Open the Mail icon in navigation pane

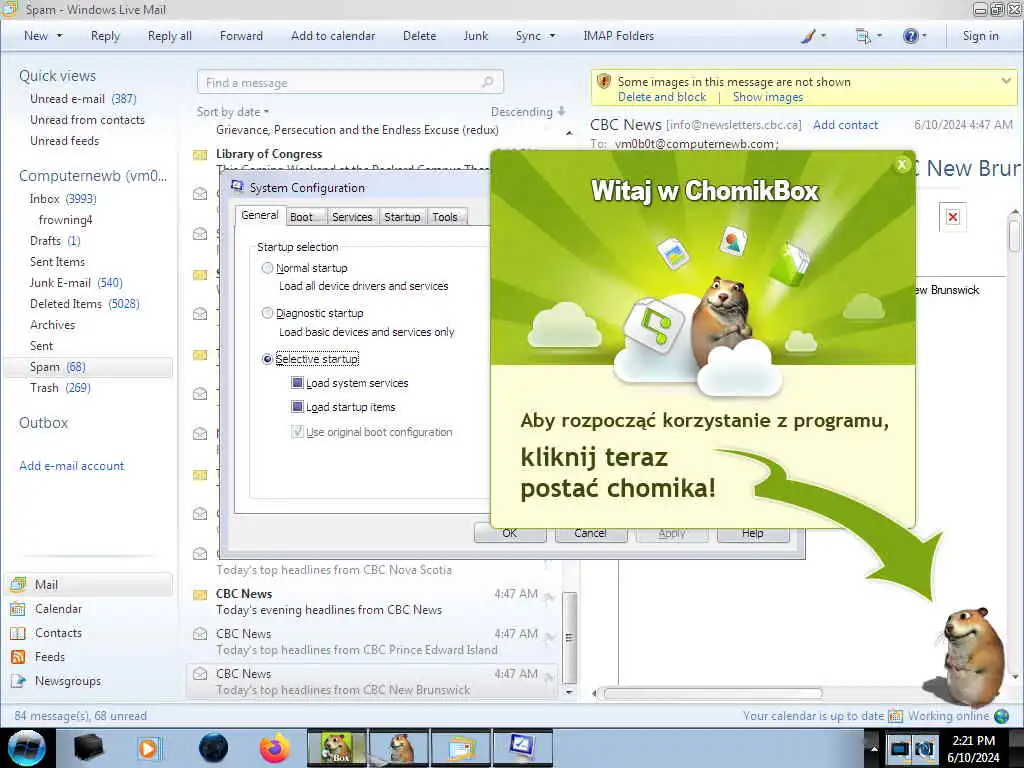tap(18, 584)
